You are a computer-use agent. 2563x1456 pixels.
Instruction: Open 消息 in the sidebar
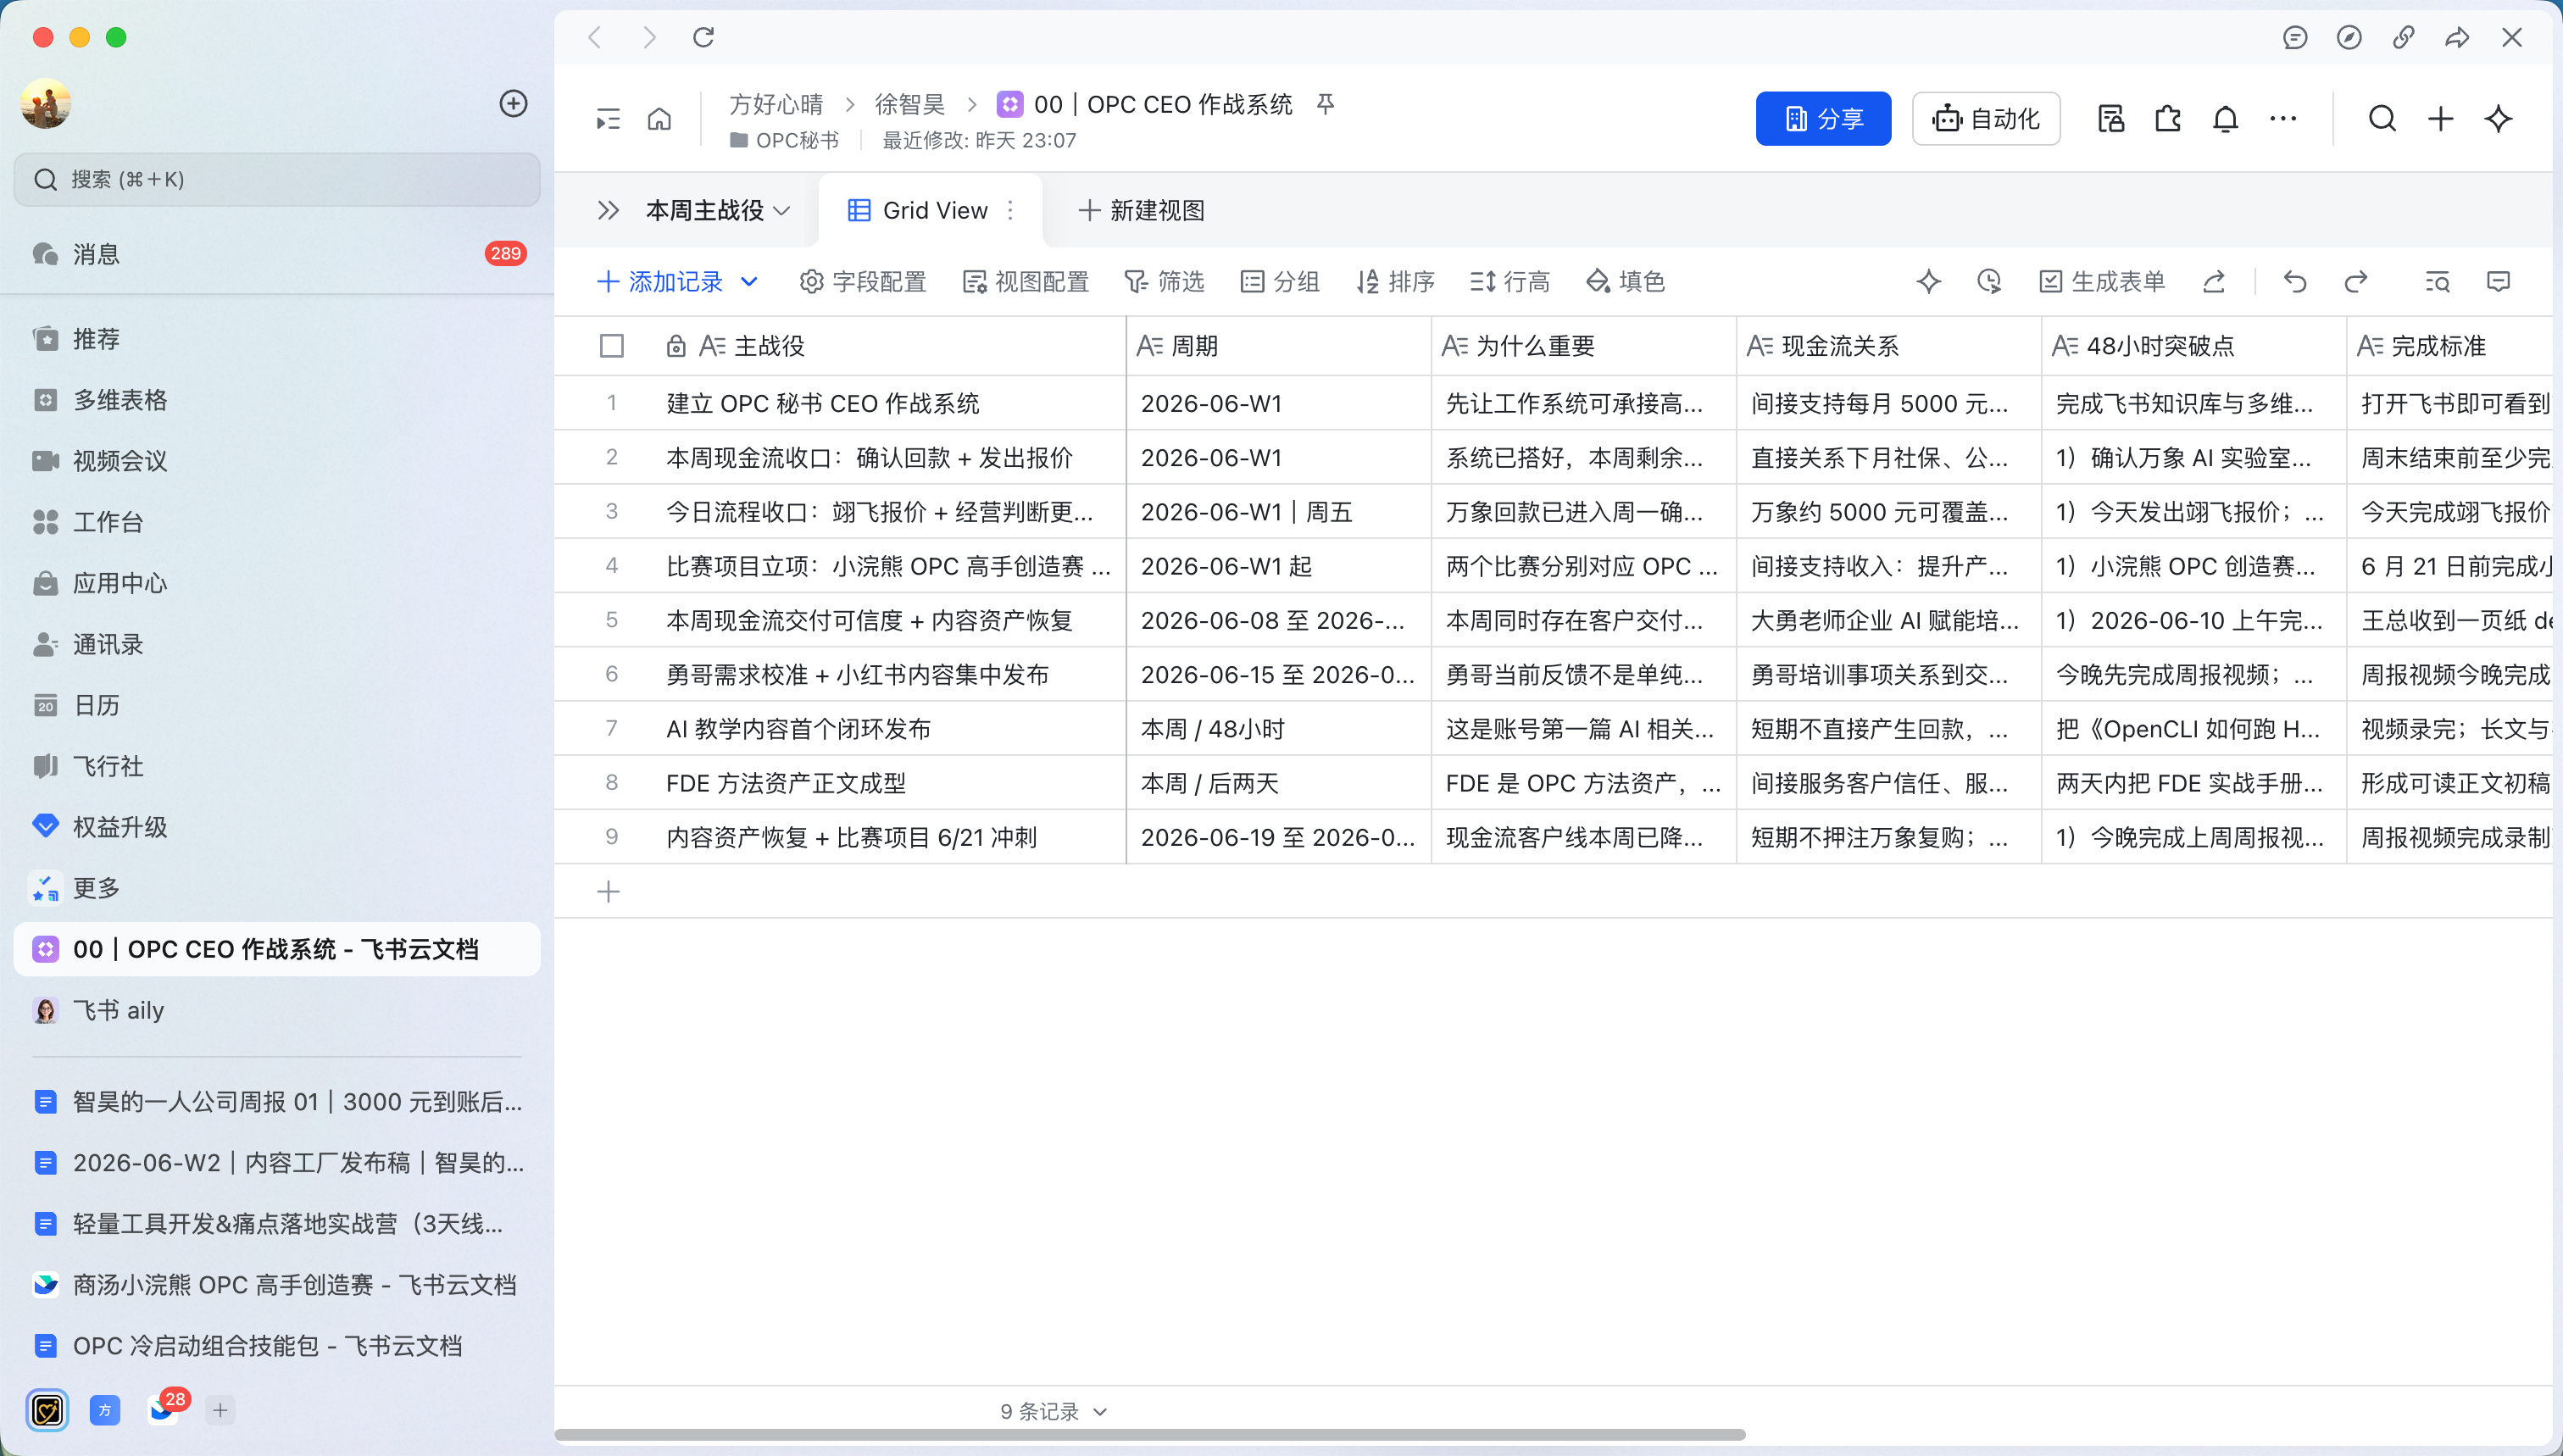click(x=277, y=254)
